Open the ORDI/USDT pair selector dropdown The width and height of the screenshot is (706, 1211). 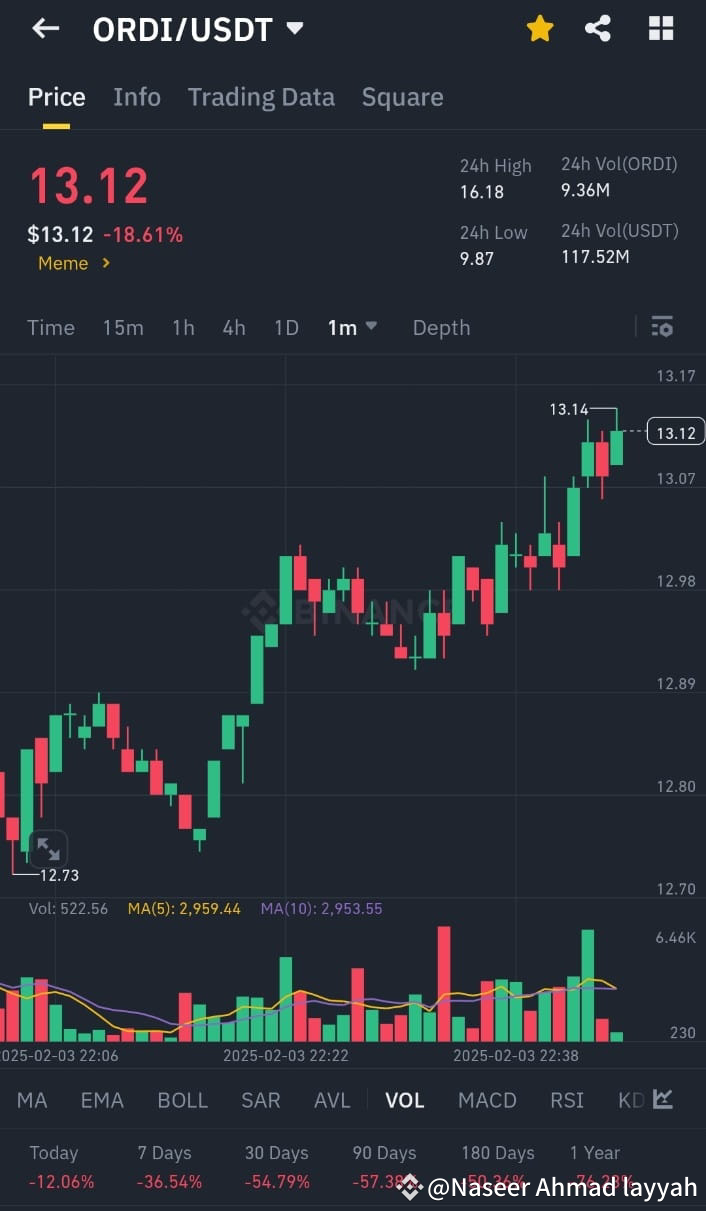(198, 29)
